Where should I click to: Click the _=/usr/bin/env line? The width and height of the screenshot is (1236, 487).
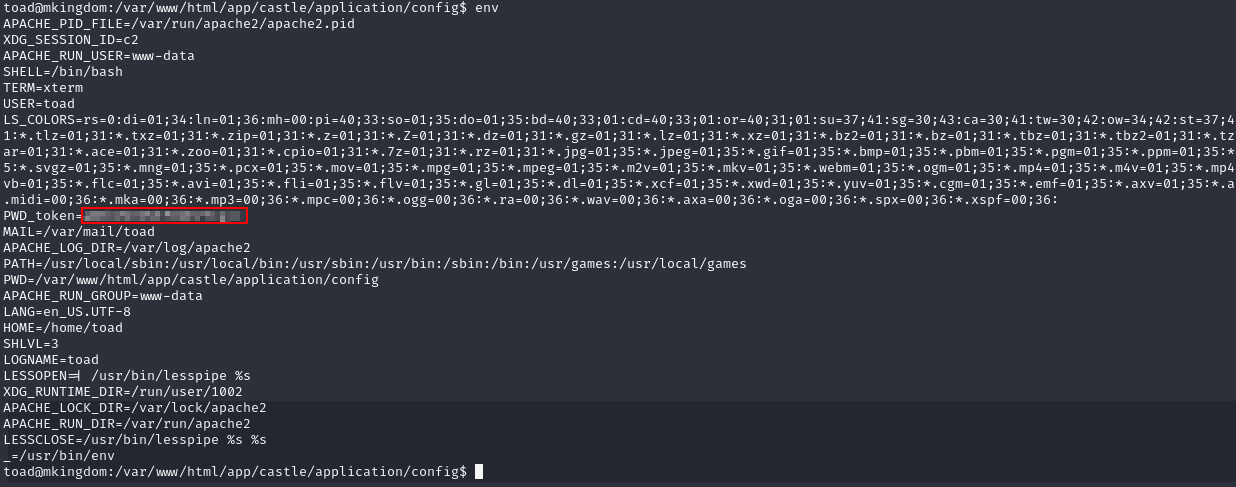click(59, 456)
